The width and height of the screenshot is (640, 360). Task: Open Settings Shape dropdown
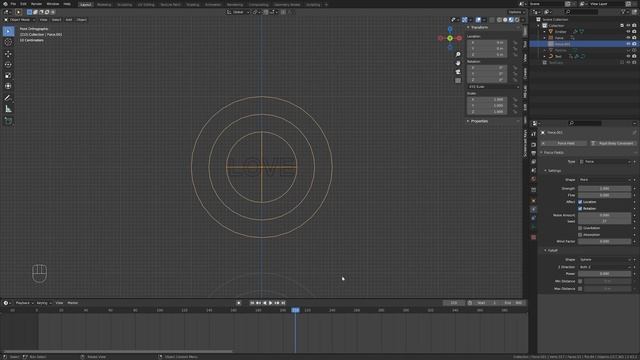tap(605, 180)
